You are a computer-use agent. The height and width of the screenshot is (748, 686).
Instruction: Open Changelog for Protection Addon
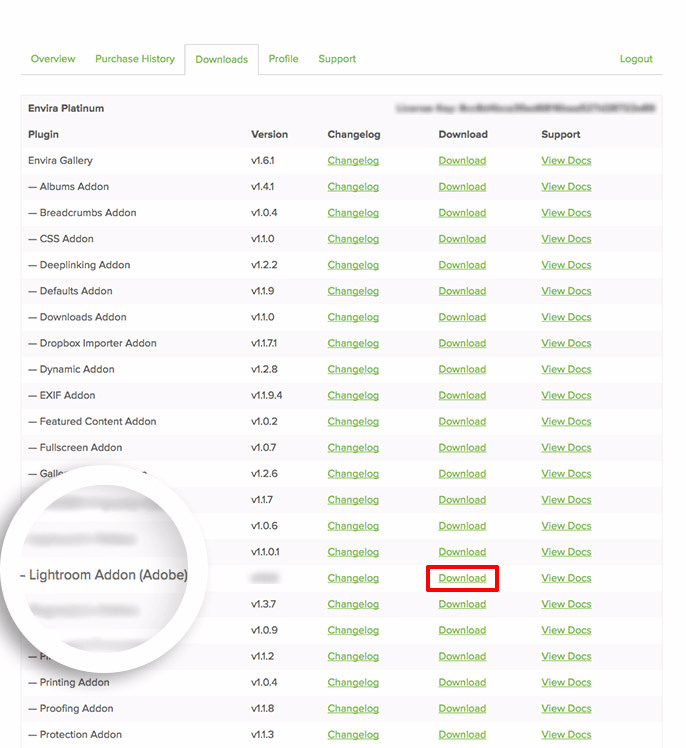coord(353,735)
